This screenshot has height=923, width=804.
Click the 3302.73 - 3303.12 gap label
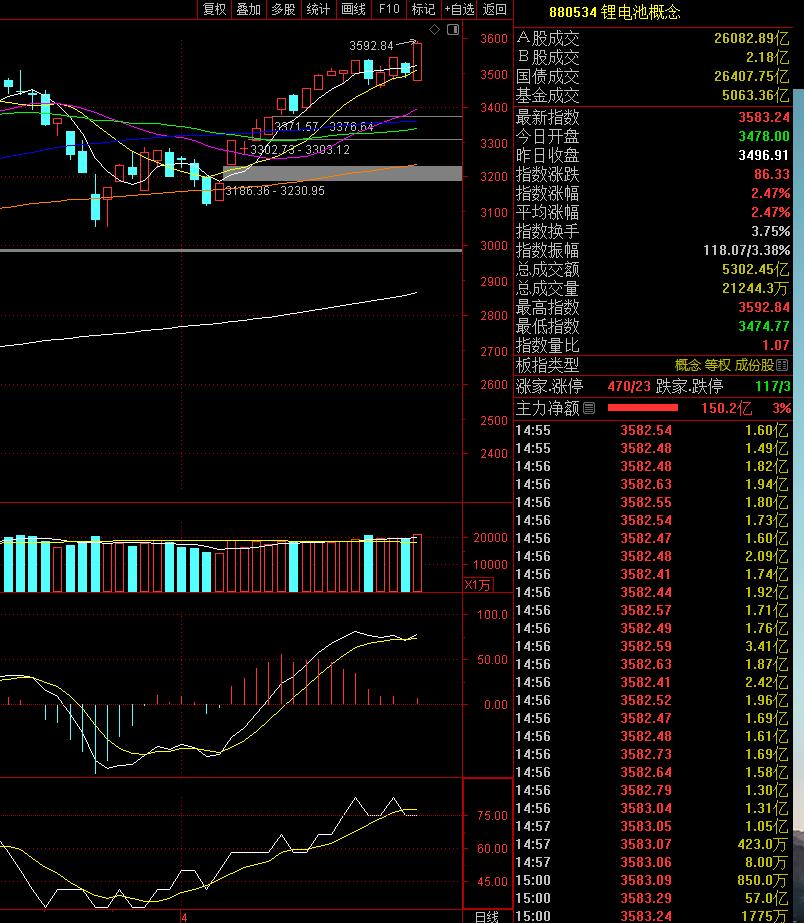(300, 150)
